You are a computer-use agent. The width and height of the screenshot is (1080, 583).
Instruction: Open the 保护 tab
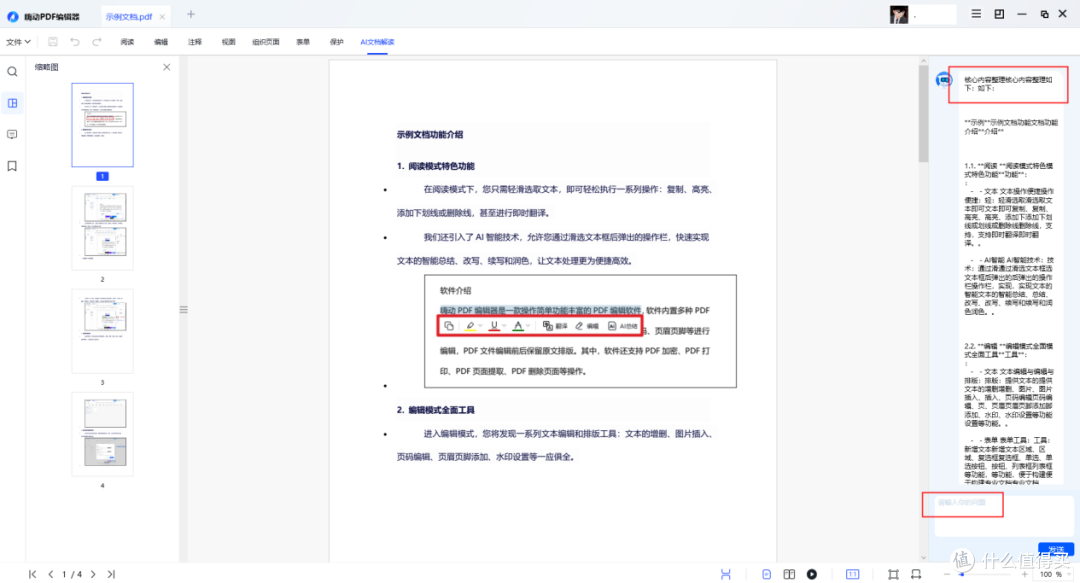(337, 42)
